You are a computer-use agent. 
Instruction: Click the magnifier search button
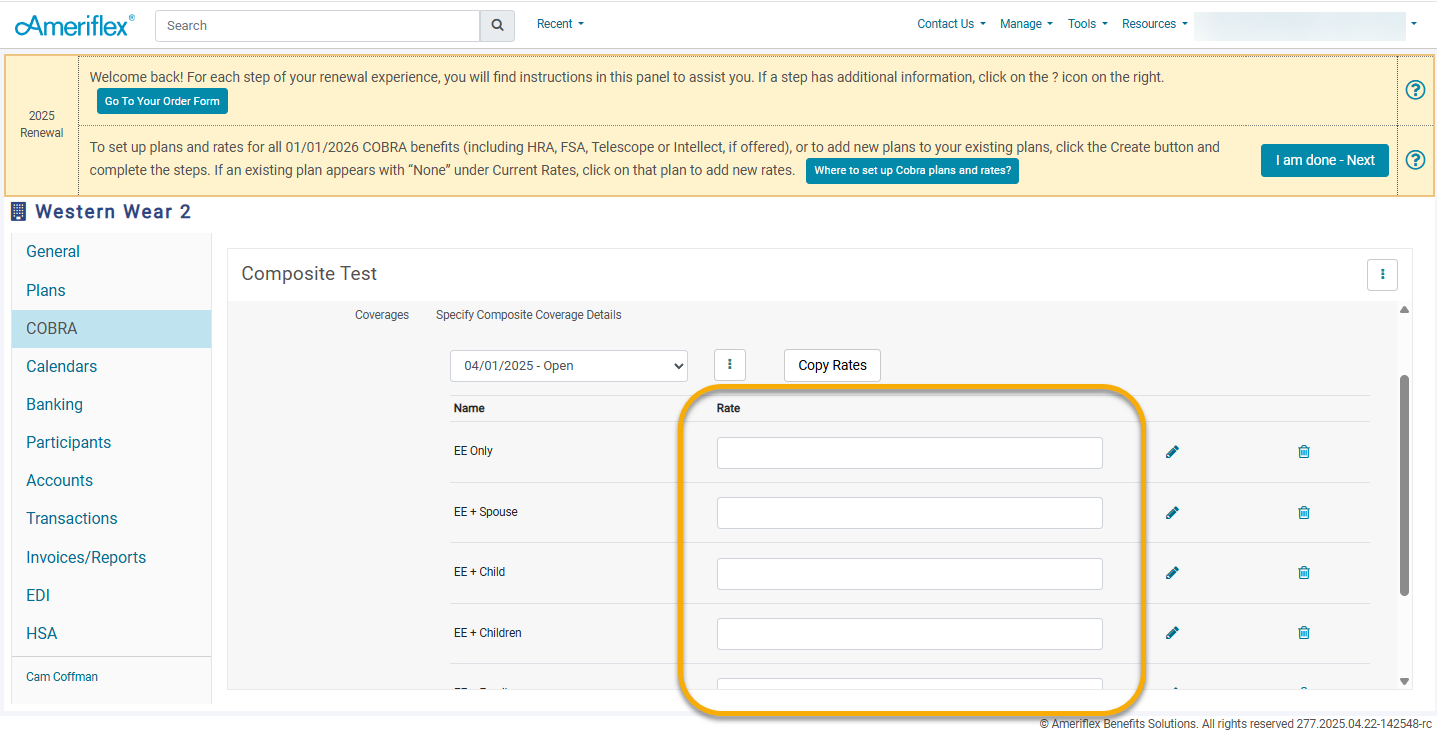tap(497, 25)
